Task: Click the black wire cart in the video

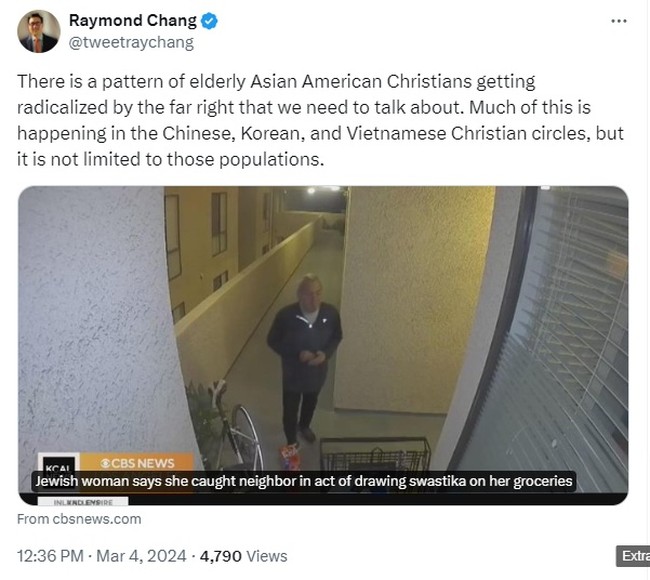Action: 375,454
